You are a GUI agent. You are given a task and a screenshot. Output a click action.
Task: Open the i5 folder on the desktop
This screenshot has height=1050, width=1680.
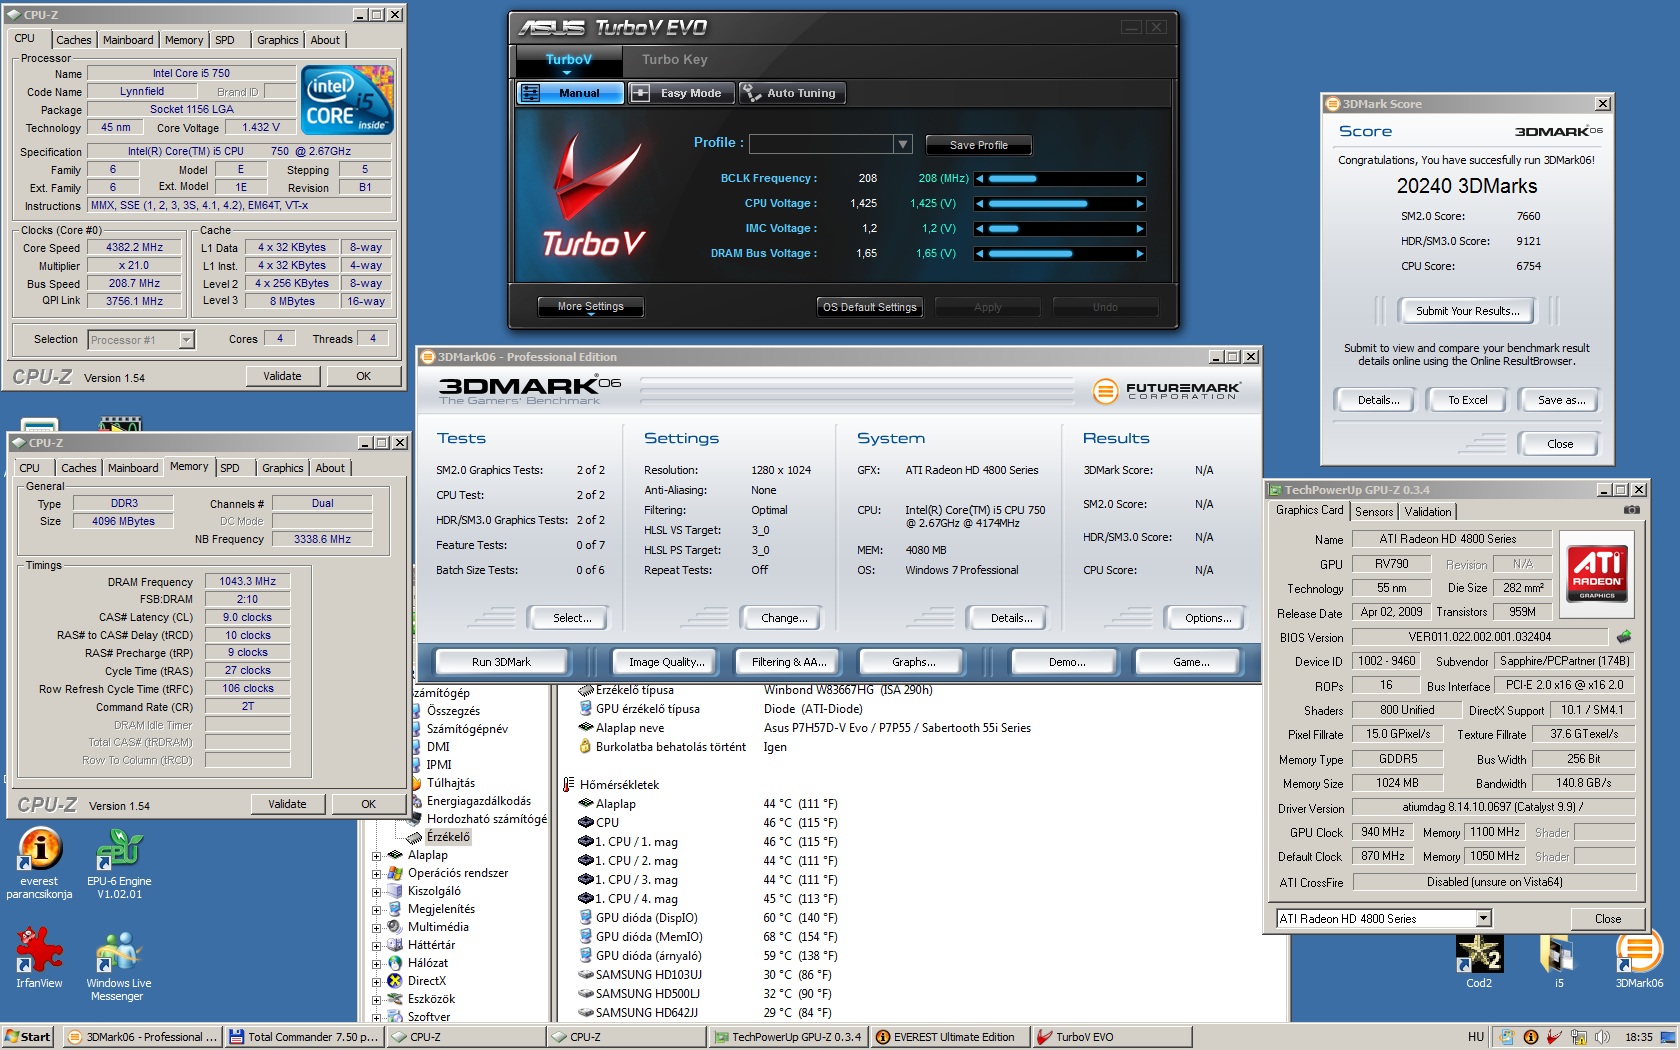pyautogui.click(x=1557, y=960)
